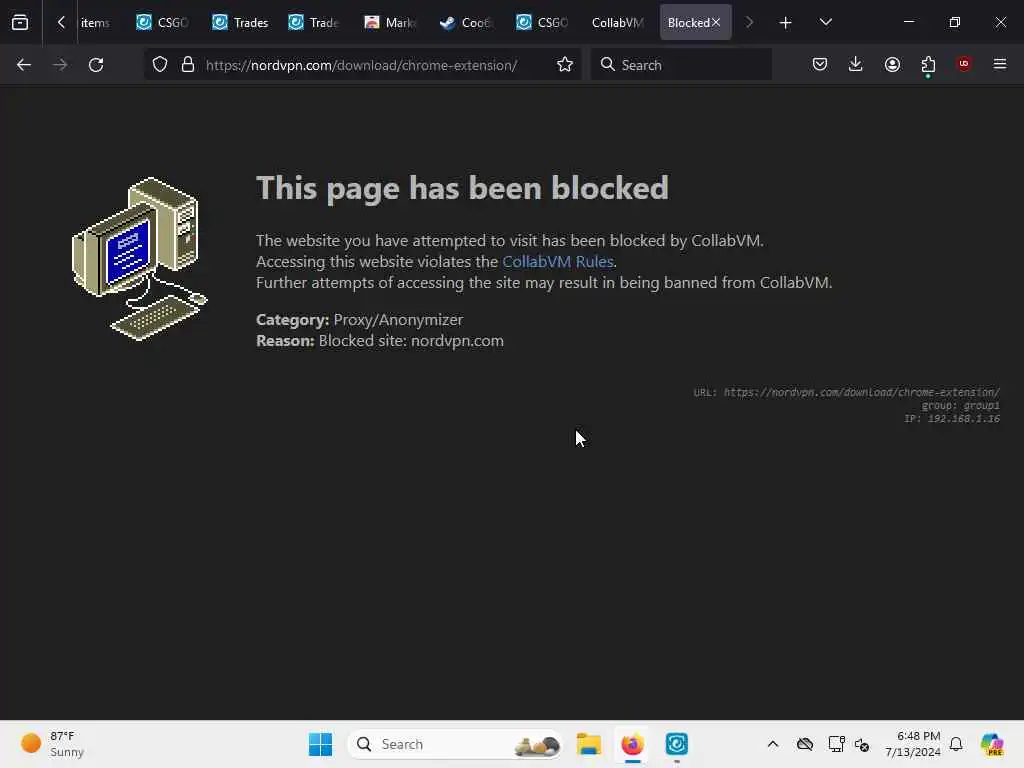Click the 'Category: Proxy/Anonymizer' line
This screenshot has height=768, width=1024.
[x=359, y=320]
